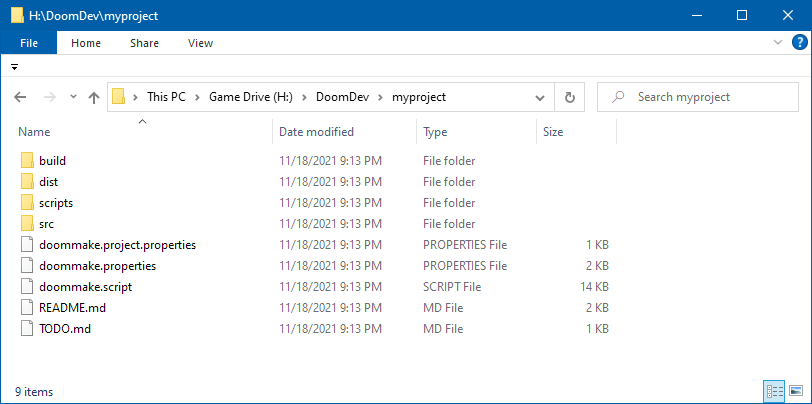Open address bar previous locations dropdown

coord(540,97)
